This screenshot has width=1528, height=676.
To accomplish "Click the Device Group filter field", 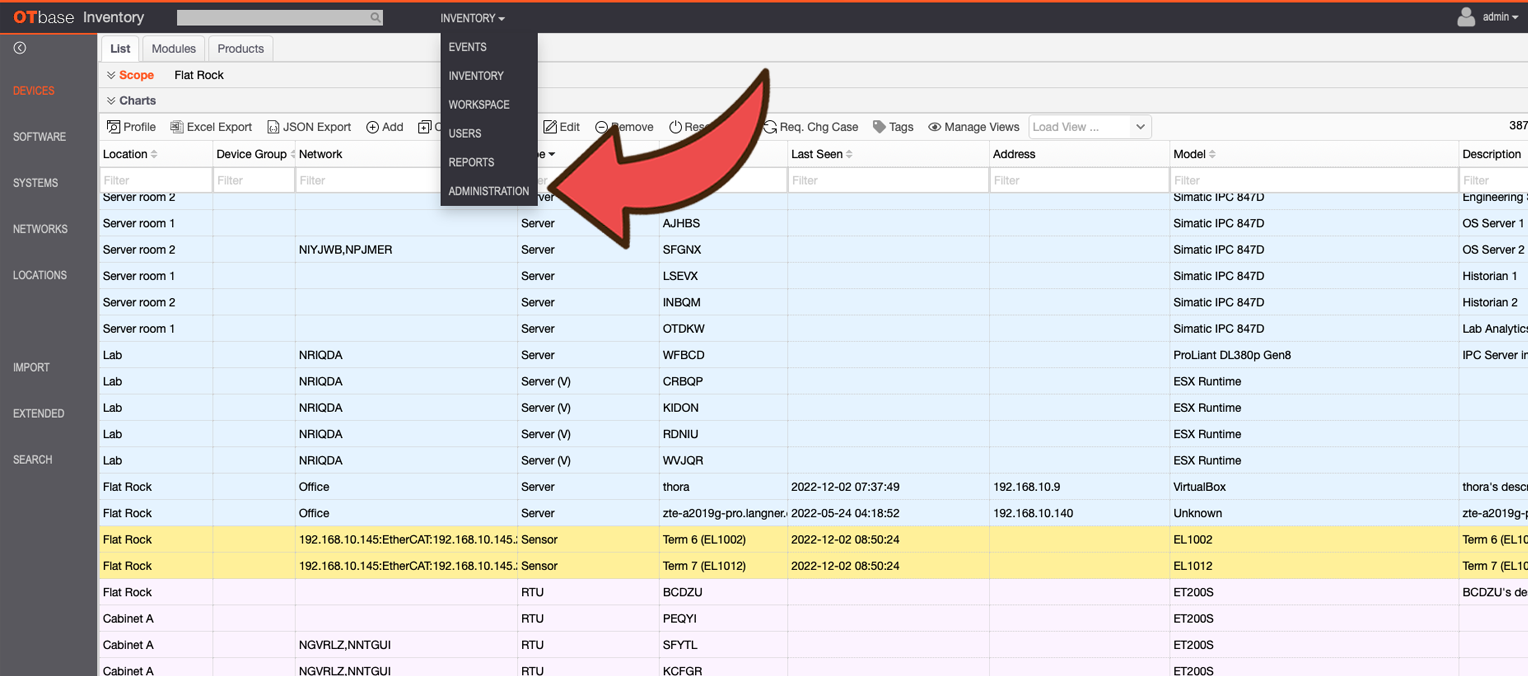I will click(254, 180).
